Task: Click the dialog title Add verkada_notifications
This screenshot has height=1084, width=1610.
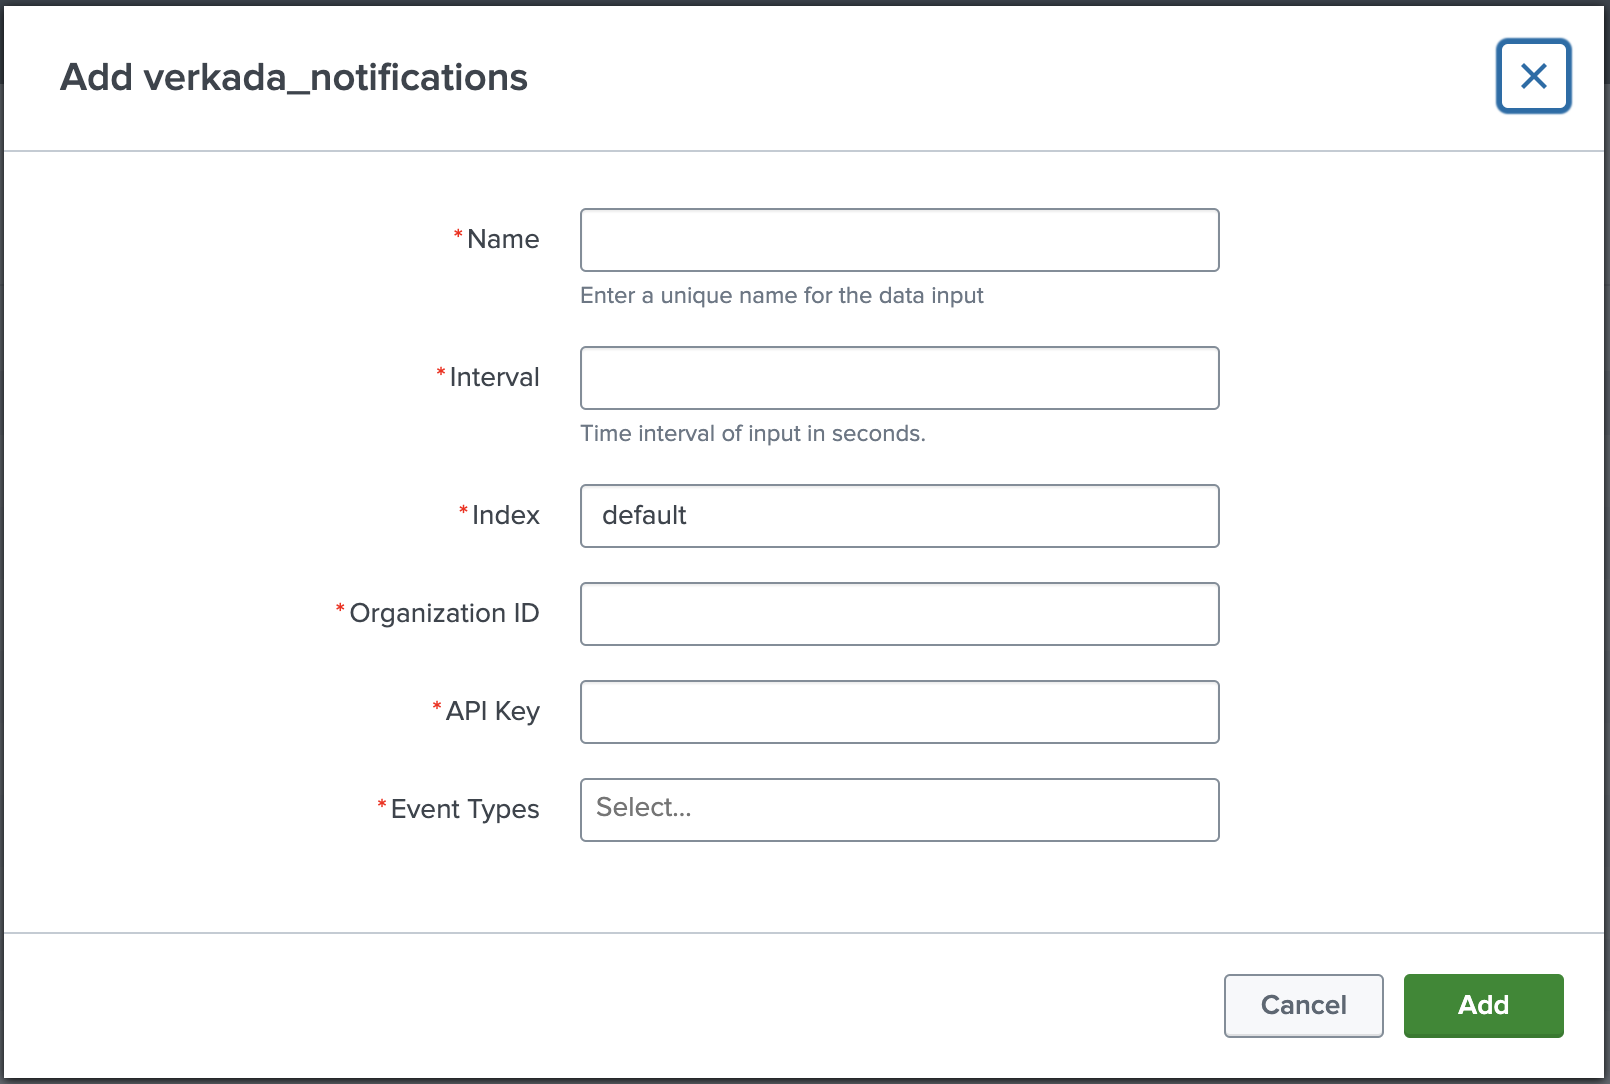Action: (293, 78)
